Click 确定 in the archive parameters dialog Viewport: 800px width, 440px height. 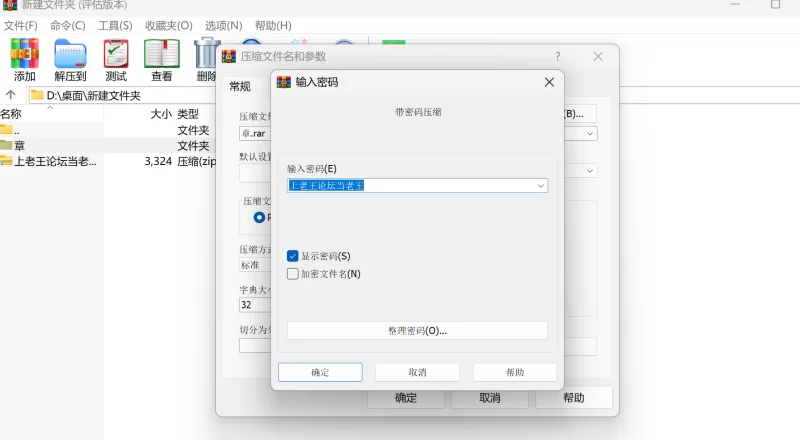(406, 398)
